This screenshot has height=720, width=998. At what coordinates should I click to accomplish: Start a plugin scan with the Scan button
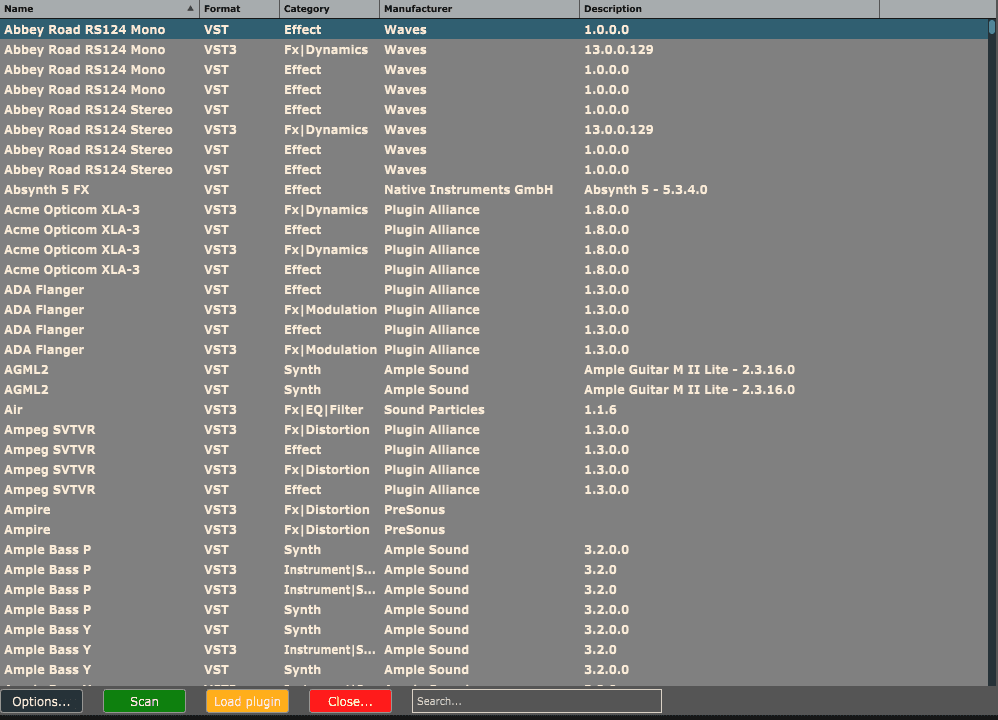click(x=144, y=702)
